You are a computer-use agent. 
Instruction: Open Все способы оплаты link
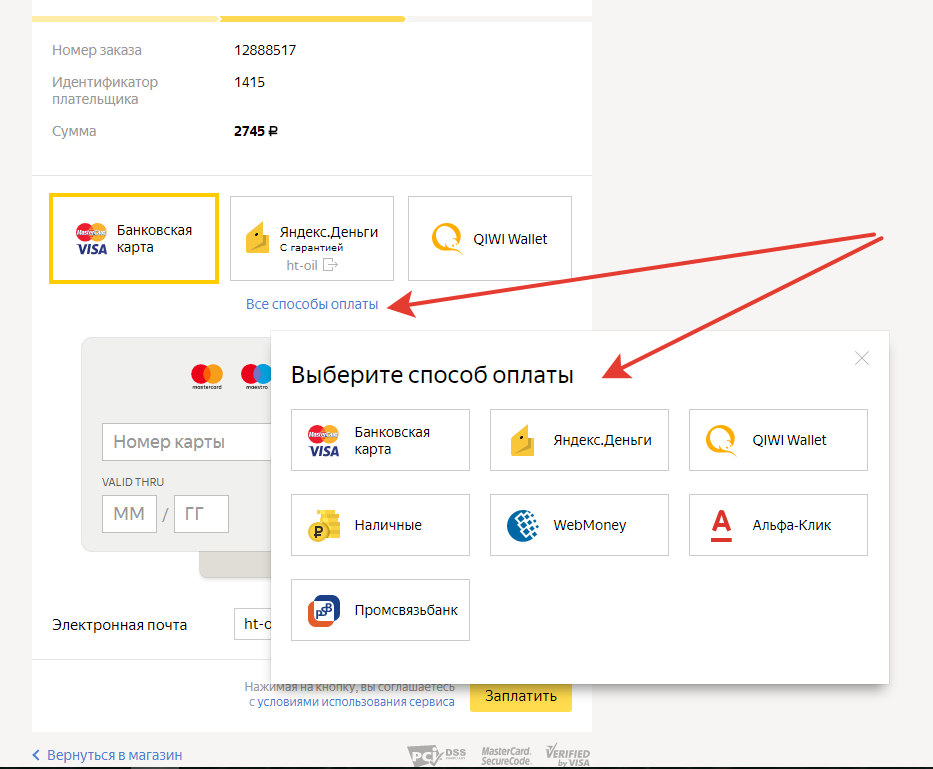click(312, 304)
